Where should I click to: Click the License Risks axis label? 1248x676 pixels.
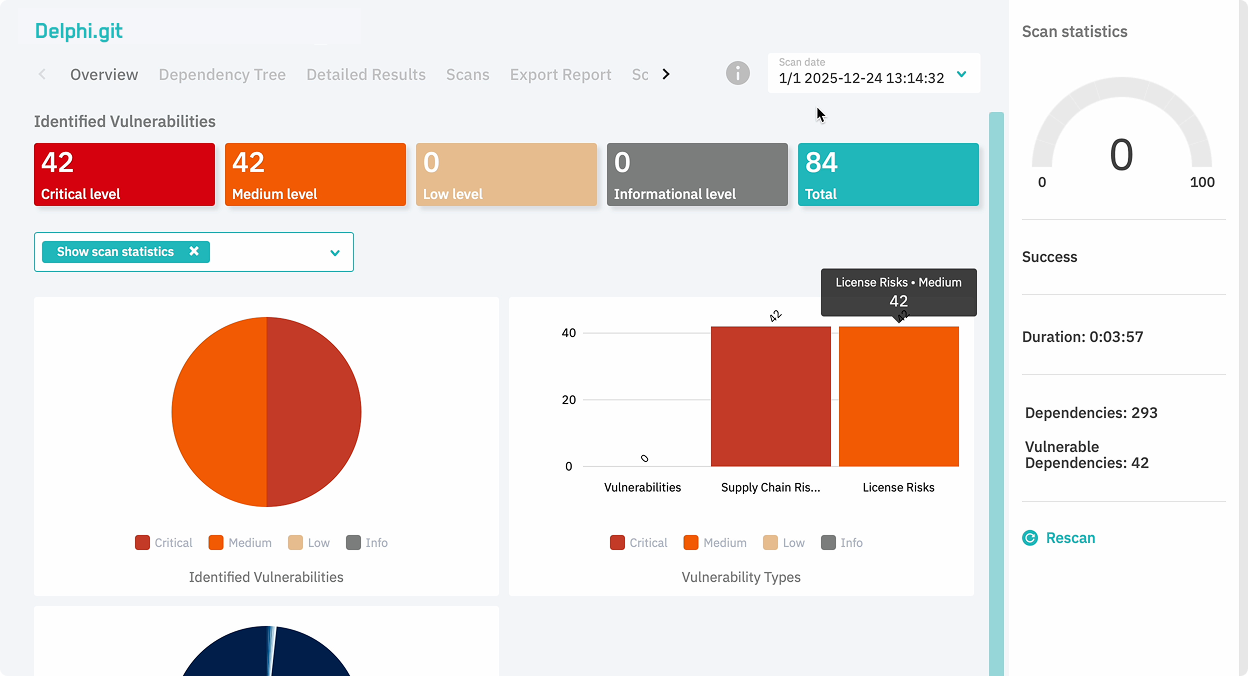pyautogui.click(x=899, y=488)
